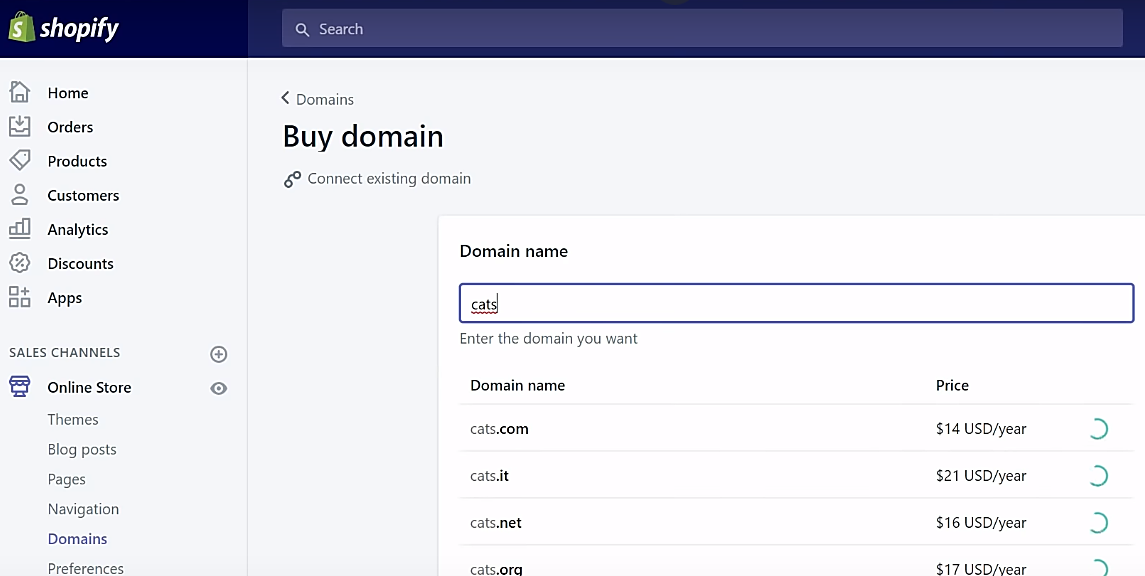Select the cats.org domain row
1145x576 pixels.
796,561
